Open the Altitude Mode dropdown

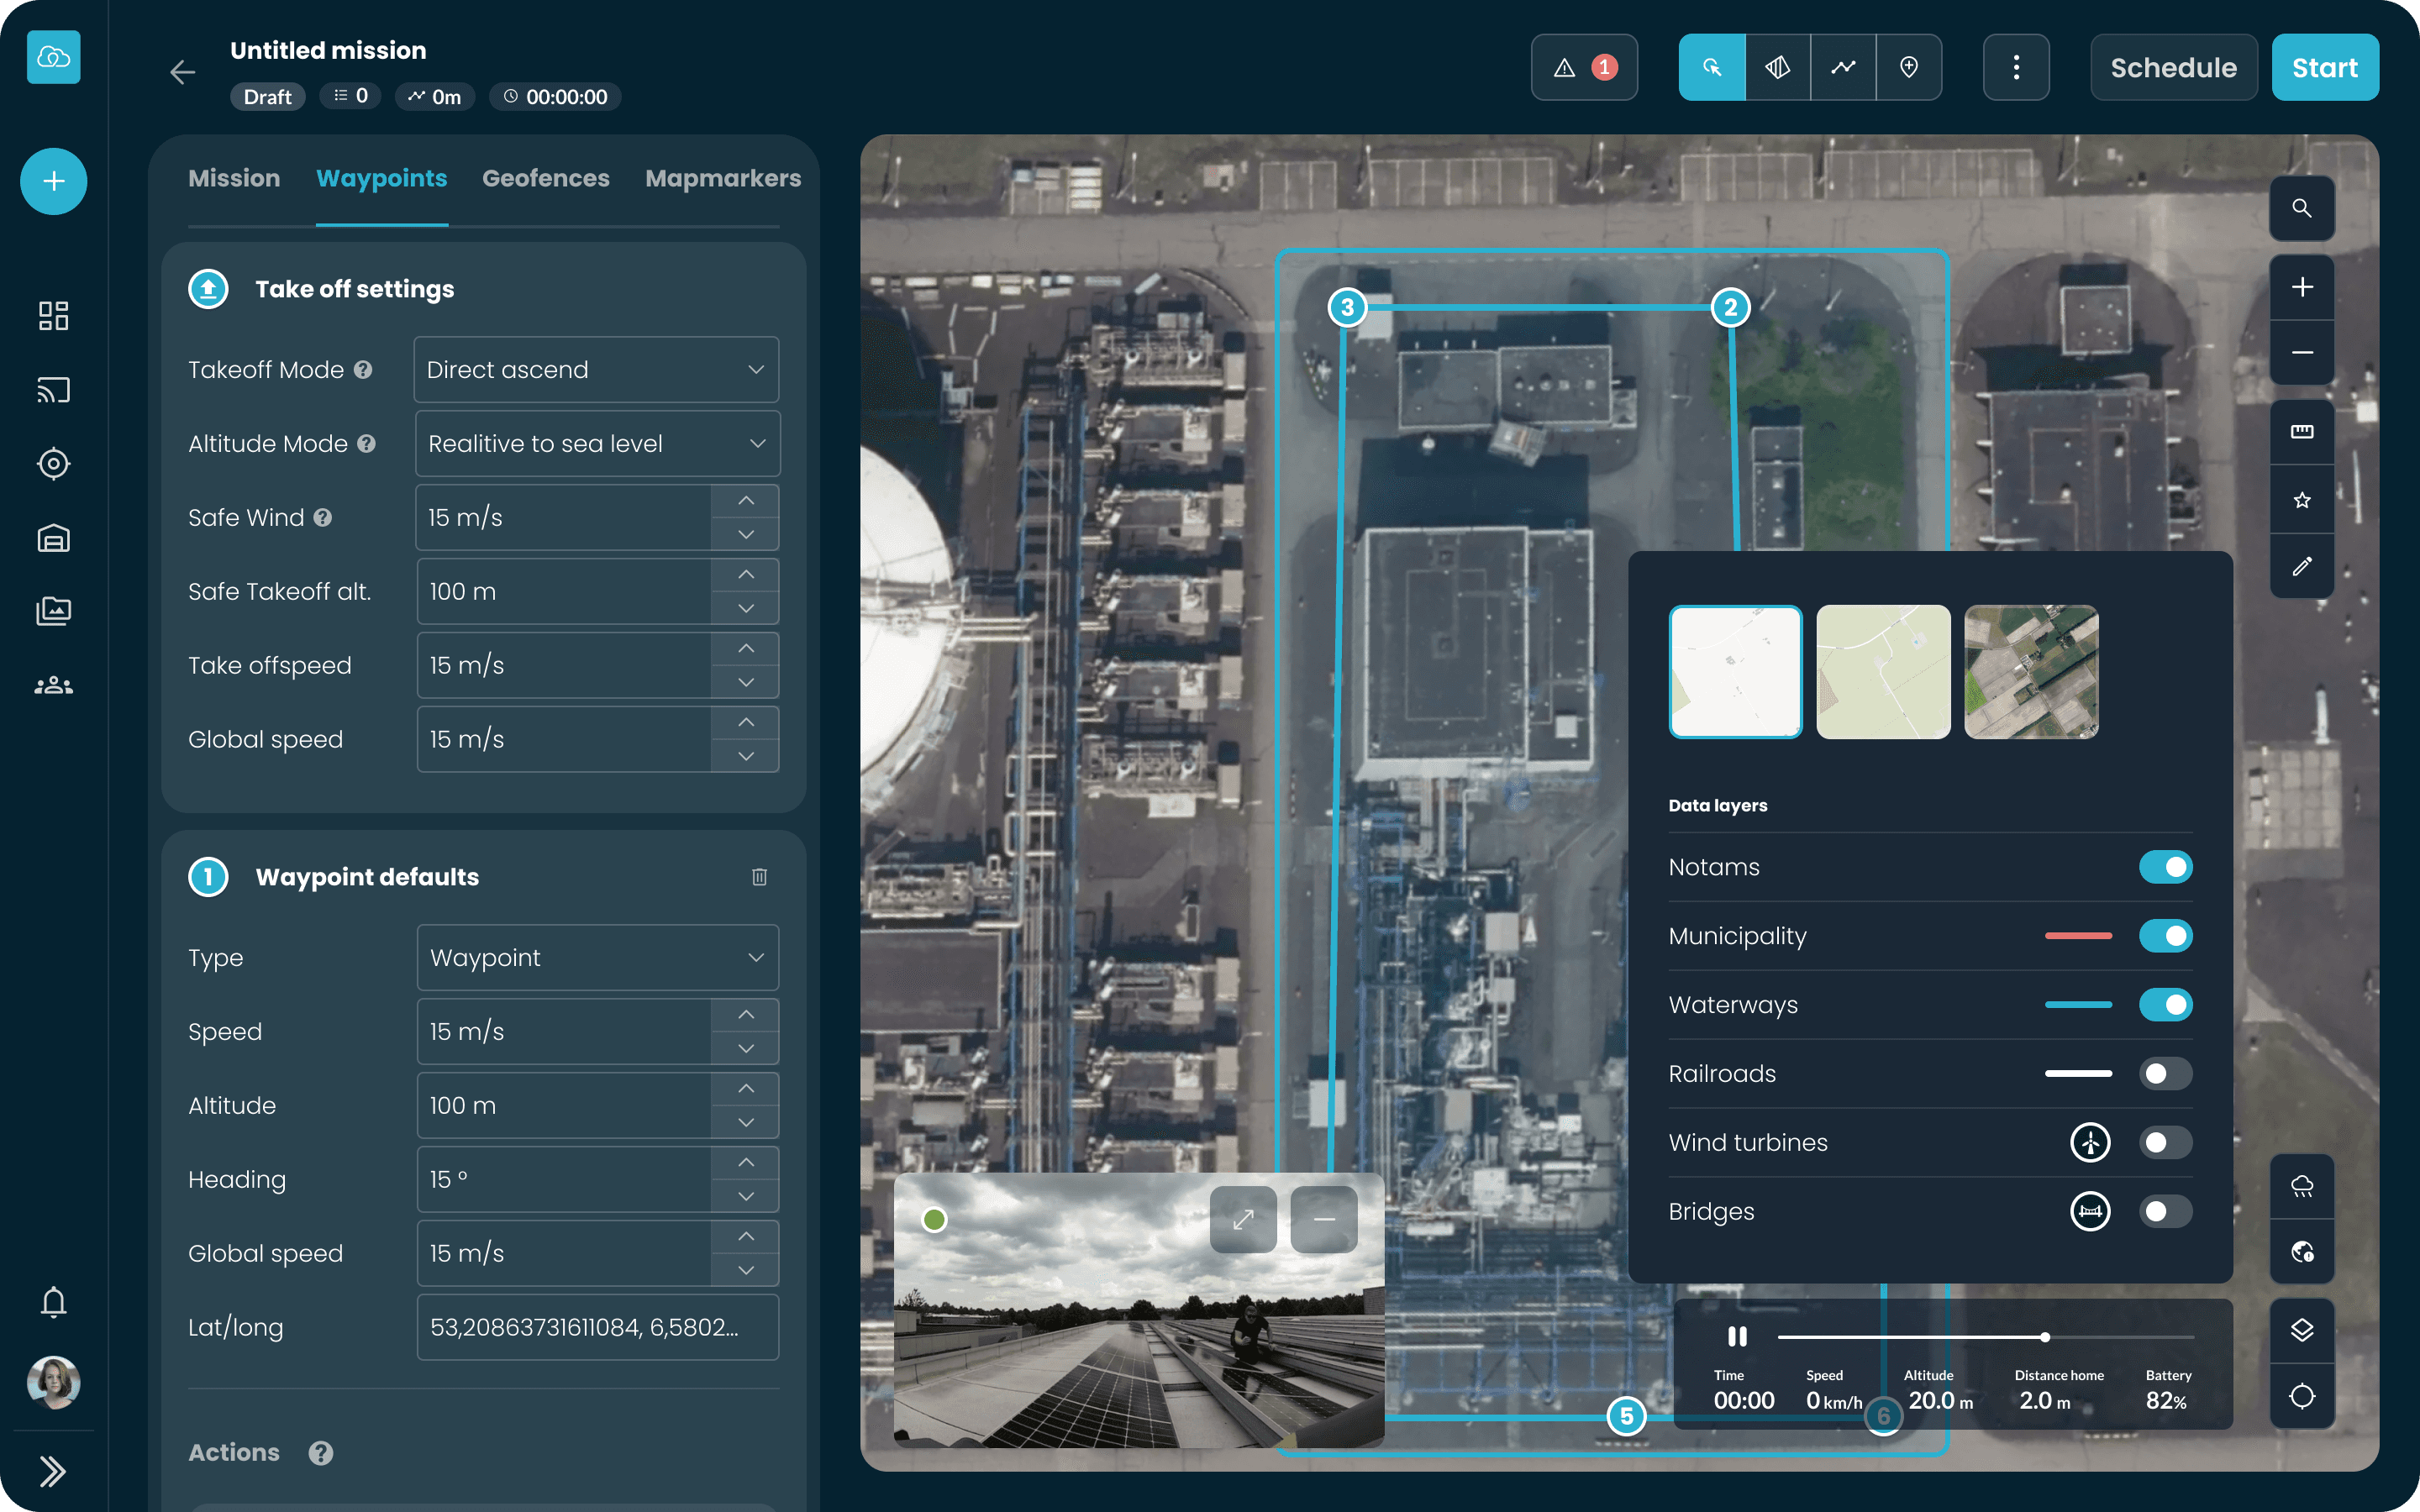click(596, 443)
